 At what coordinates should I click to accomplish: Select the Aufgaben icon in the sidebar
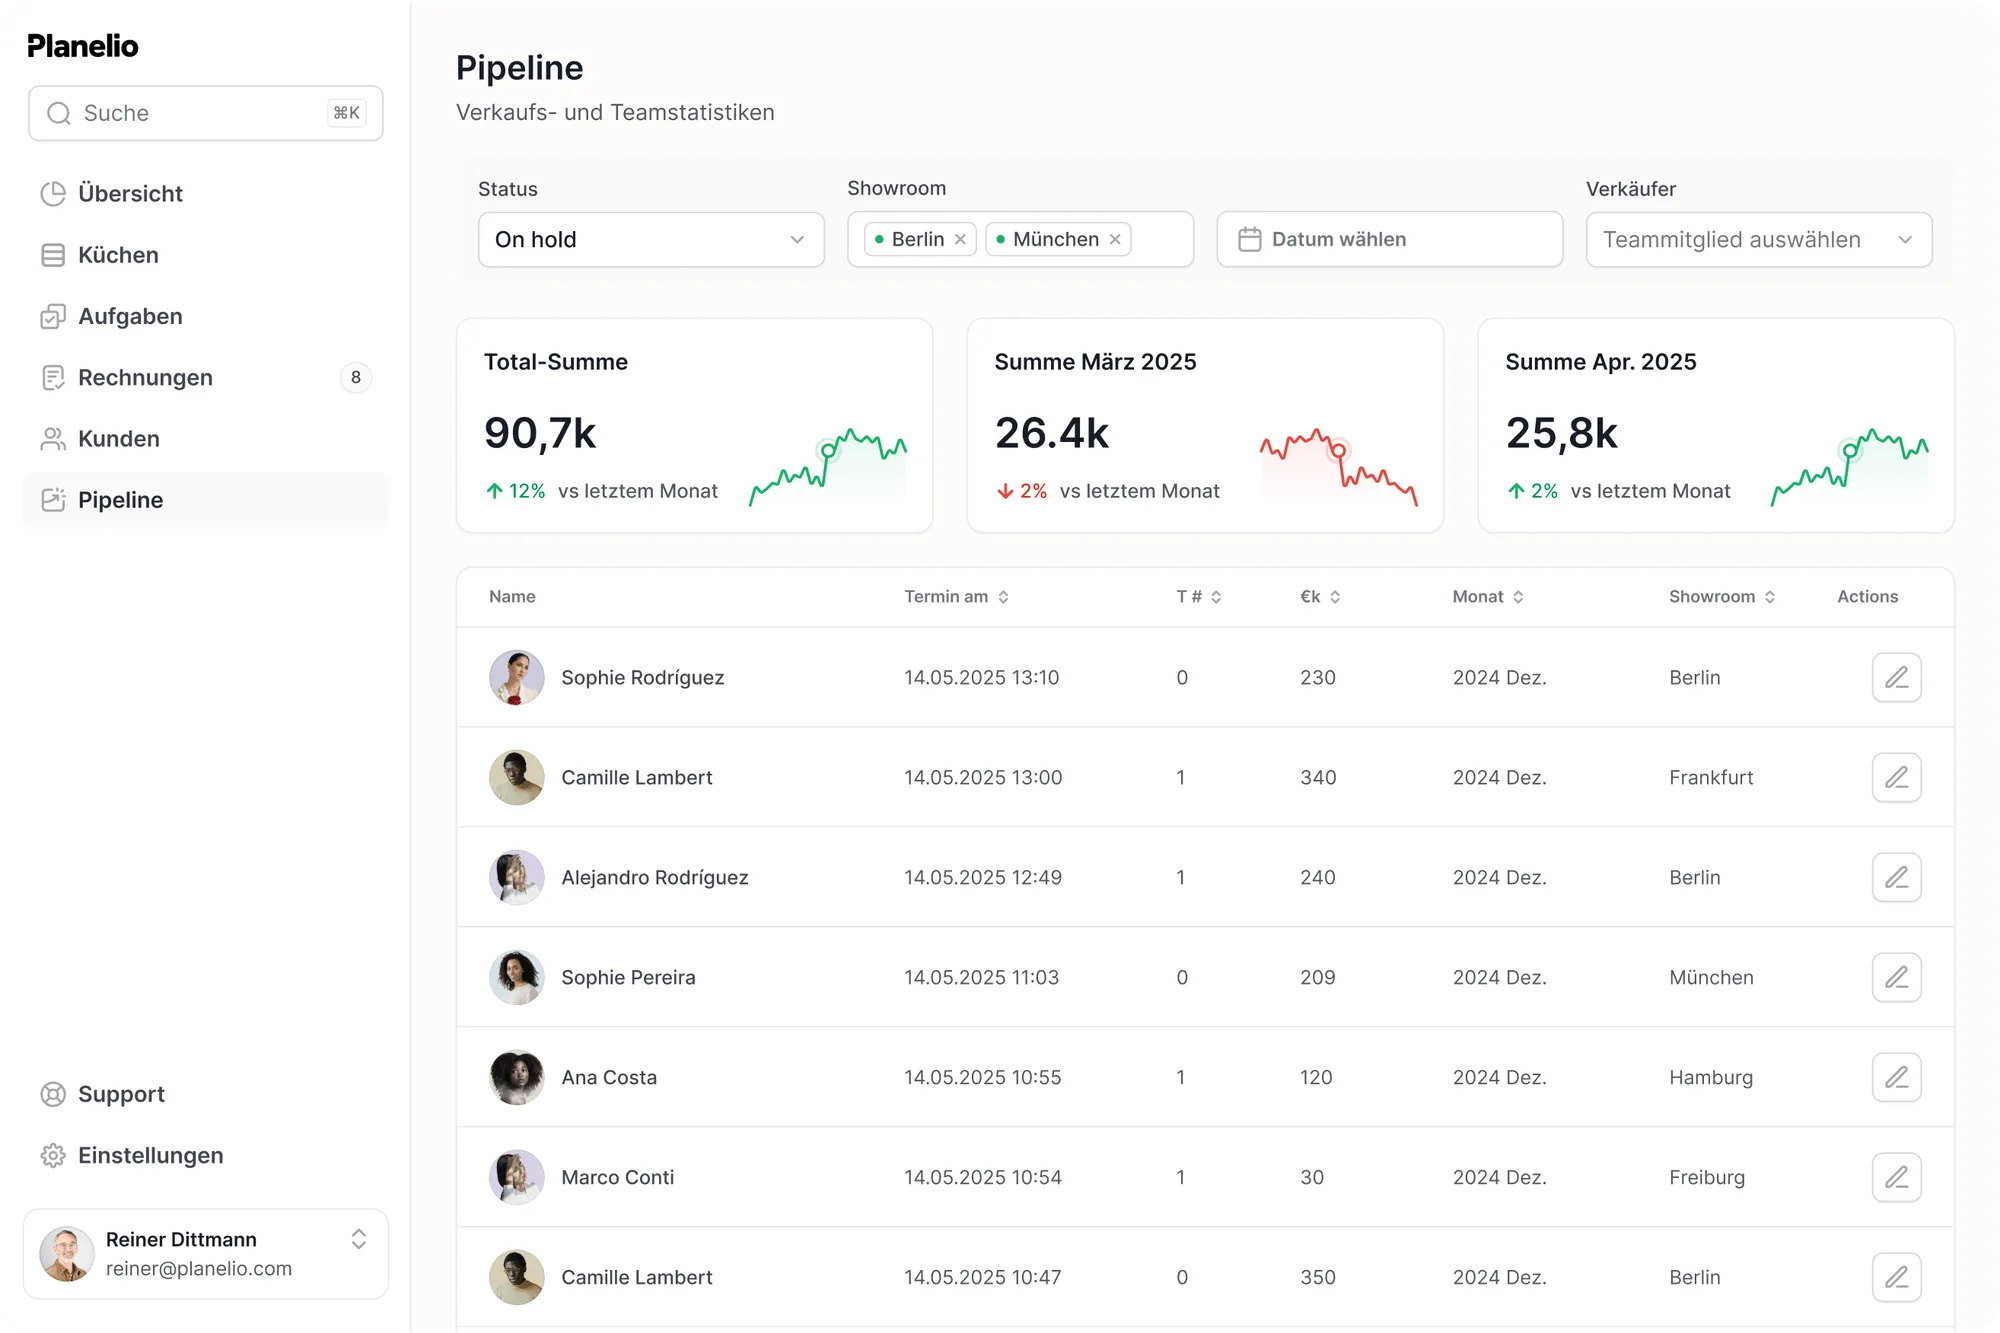click(x=54, y=316)
